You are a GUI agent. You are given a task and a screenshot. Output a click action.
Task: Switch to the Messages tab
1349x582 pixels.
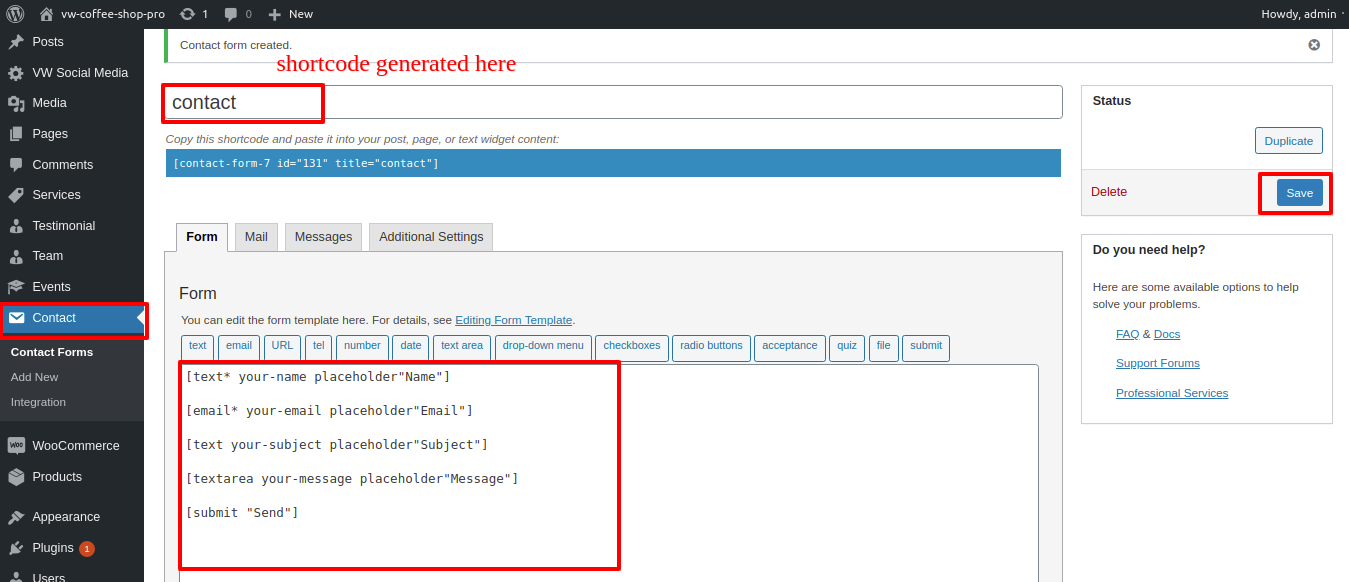[x=323, y=237]
